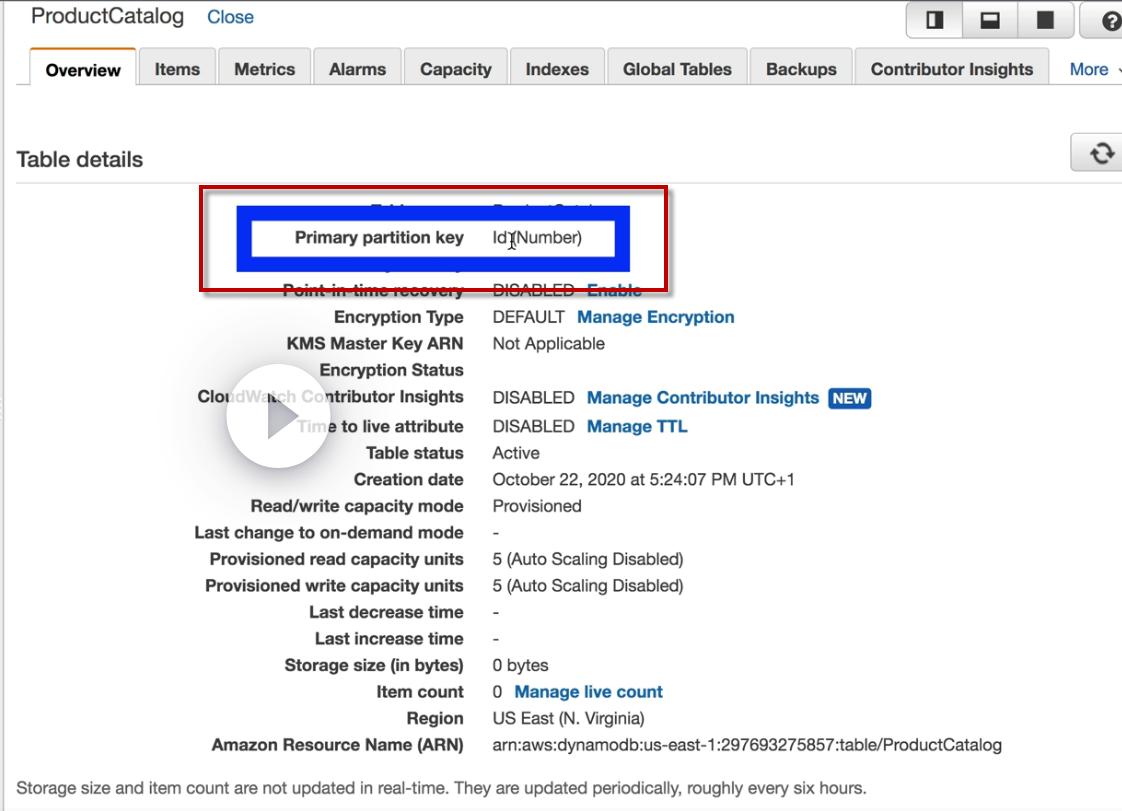Open the Global Tables tab

point(677,69)
